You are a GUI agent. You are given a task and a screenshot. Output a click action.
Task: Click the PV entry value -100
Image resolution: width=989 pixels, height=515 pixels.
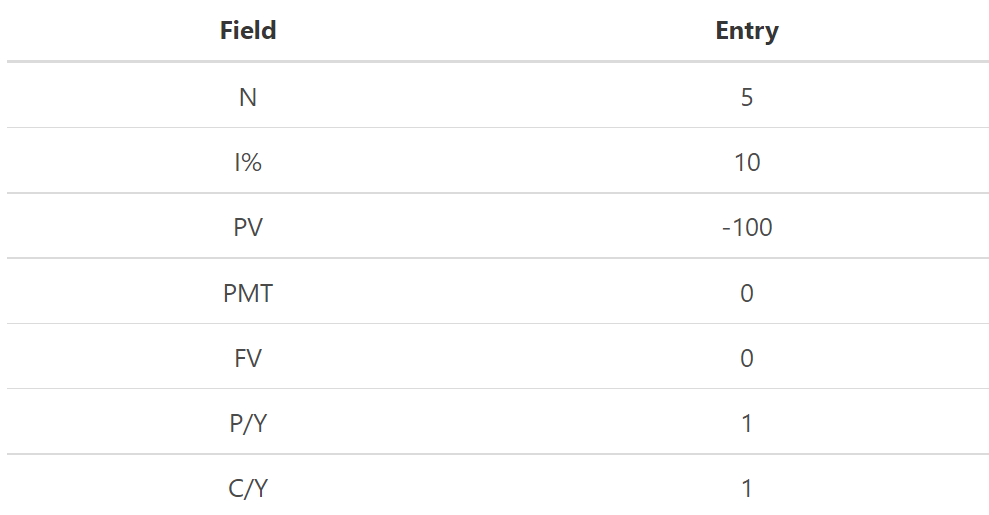click(x=747, y=227)
